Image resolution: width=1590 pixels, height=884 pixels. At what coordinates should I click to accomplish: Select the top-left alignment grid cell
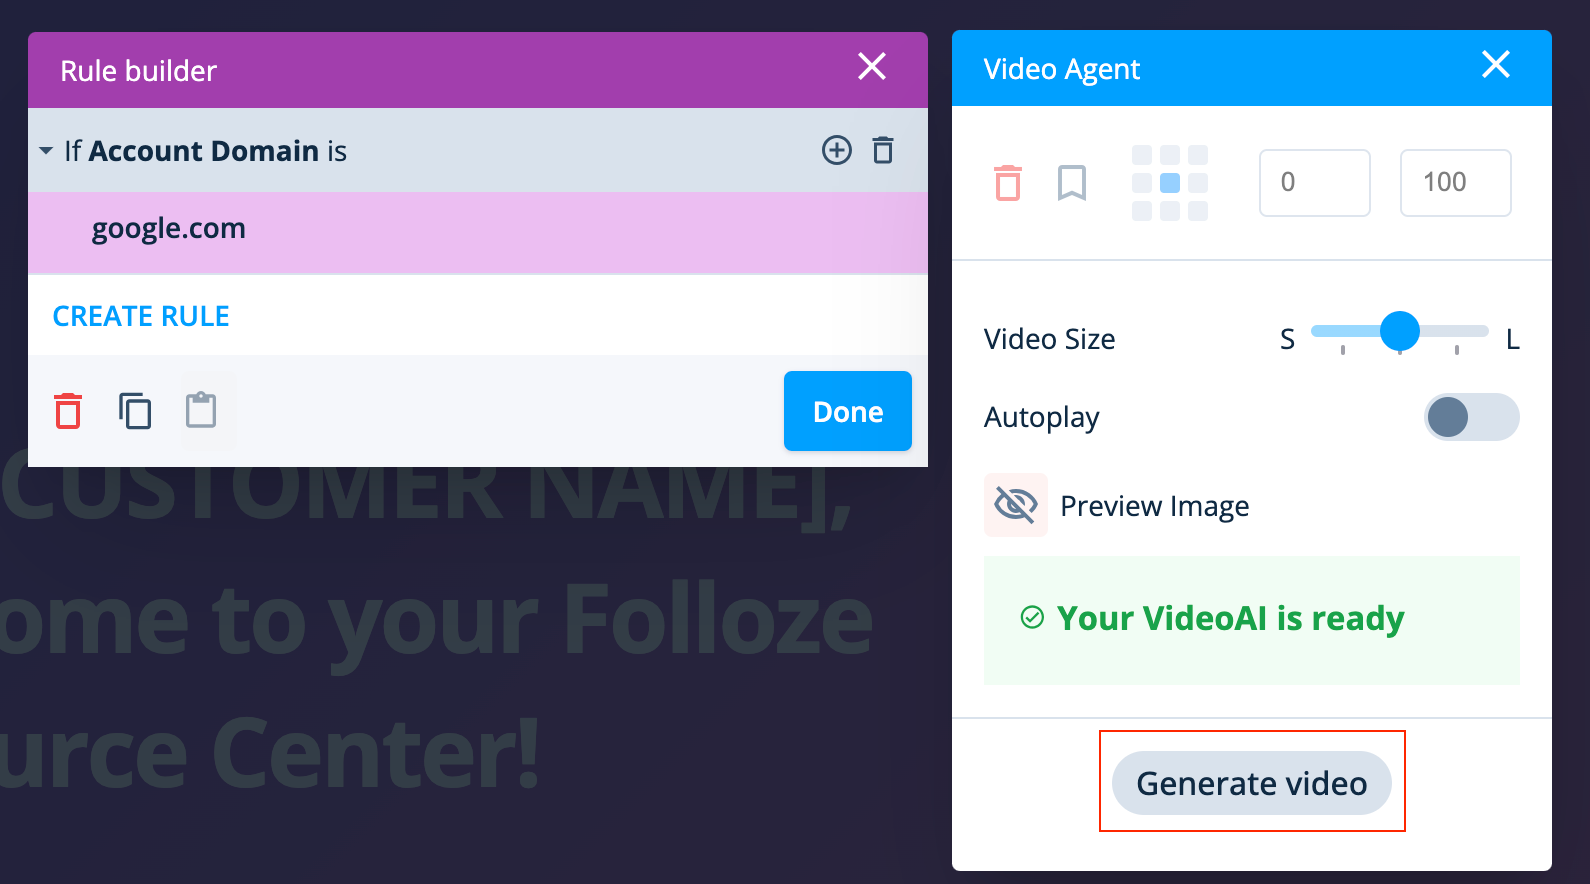tap(1142, 155)
